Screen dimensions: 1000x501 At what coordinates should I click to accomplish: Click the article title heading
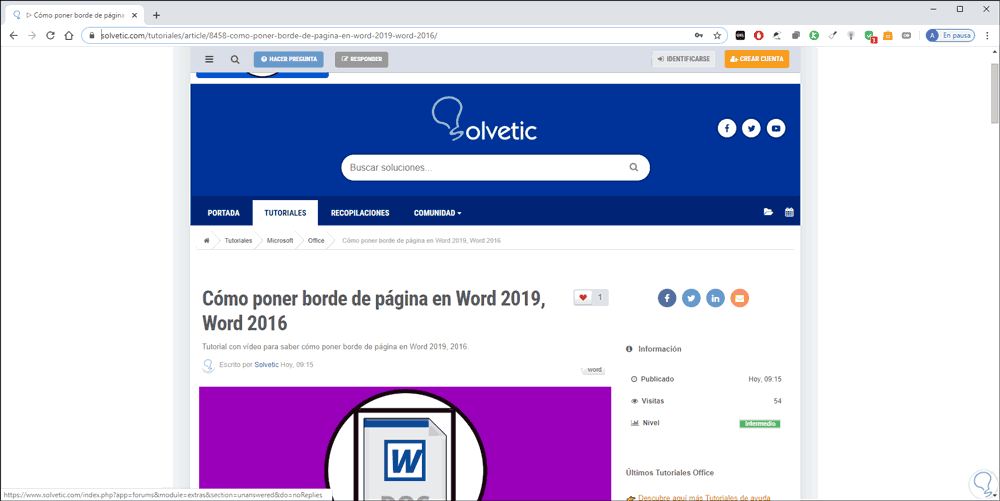point(374,310)
